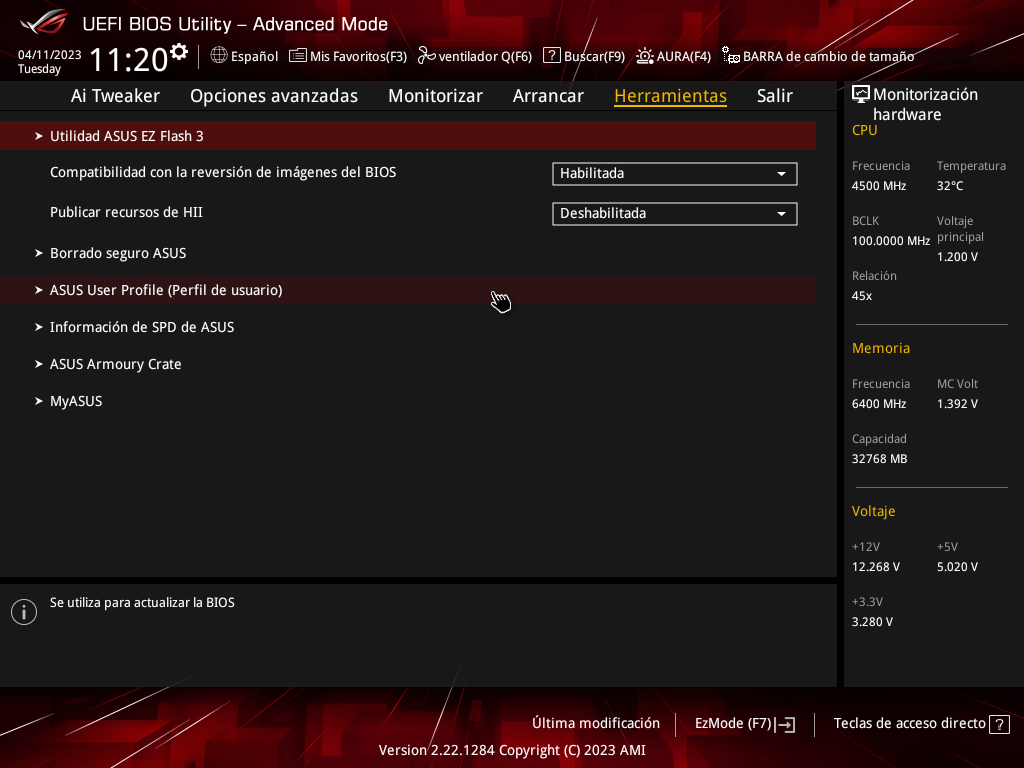Click Última modificación button
Screen dimensions: 1024x768
pyautogui.click(x=596, y=724)
